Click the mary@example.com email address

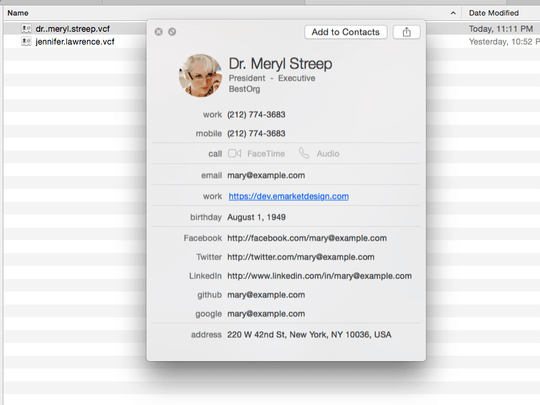click(266, 175)
